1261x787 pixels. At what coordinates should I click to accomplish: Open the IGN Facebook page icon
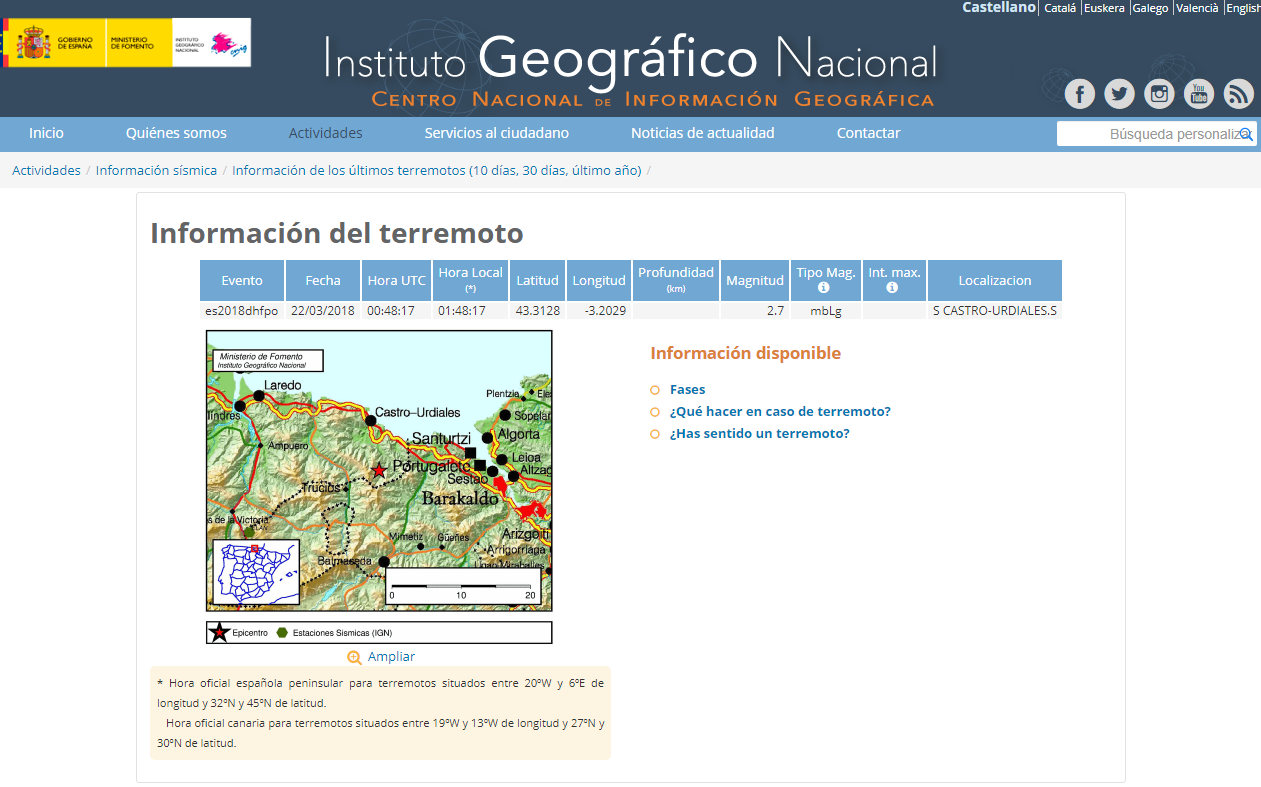tap(1080, 94)
